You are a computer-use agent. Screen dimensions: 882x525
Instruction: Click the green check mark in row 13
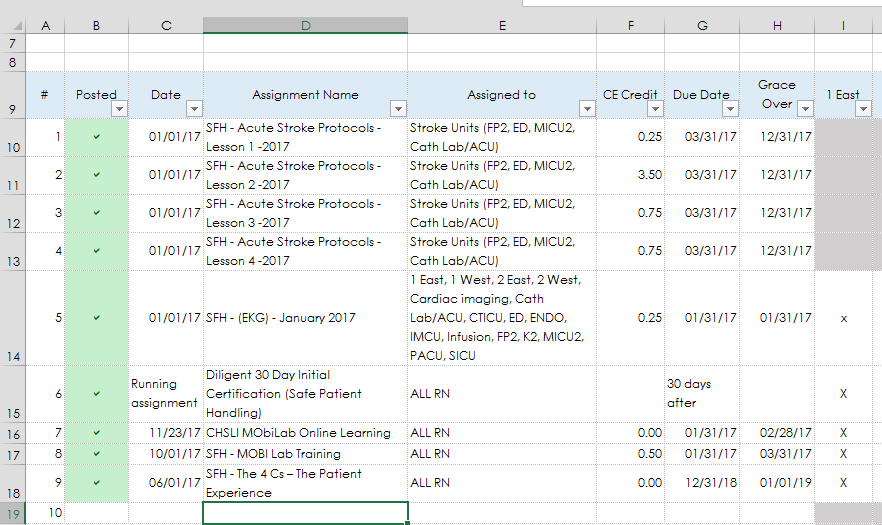click(x=97, y=250)
